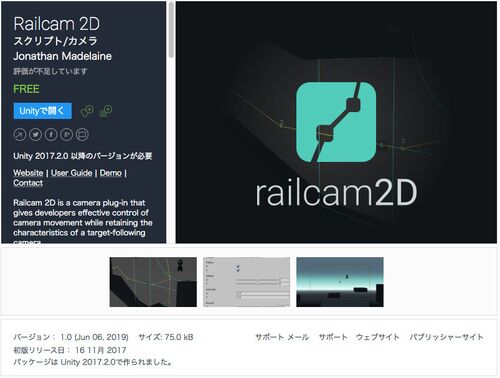Image resolution: width=500 pixels, height=378 pixels.
Task: Select the teal gradient scene thumbnail
Action: (340, 282)
